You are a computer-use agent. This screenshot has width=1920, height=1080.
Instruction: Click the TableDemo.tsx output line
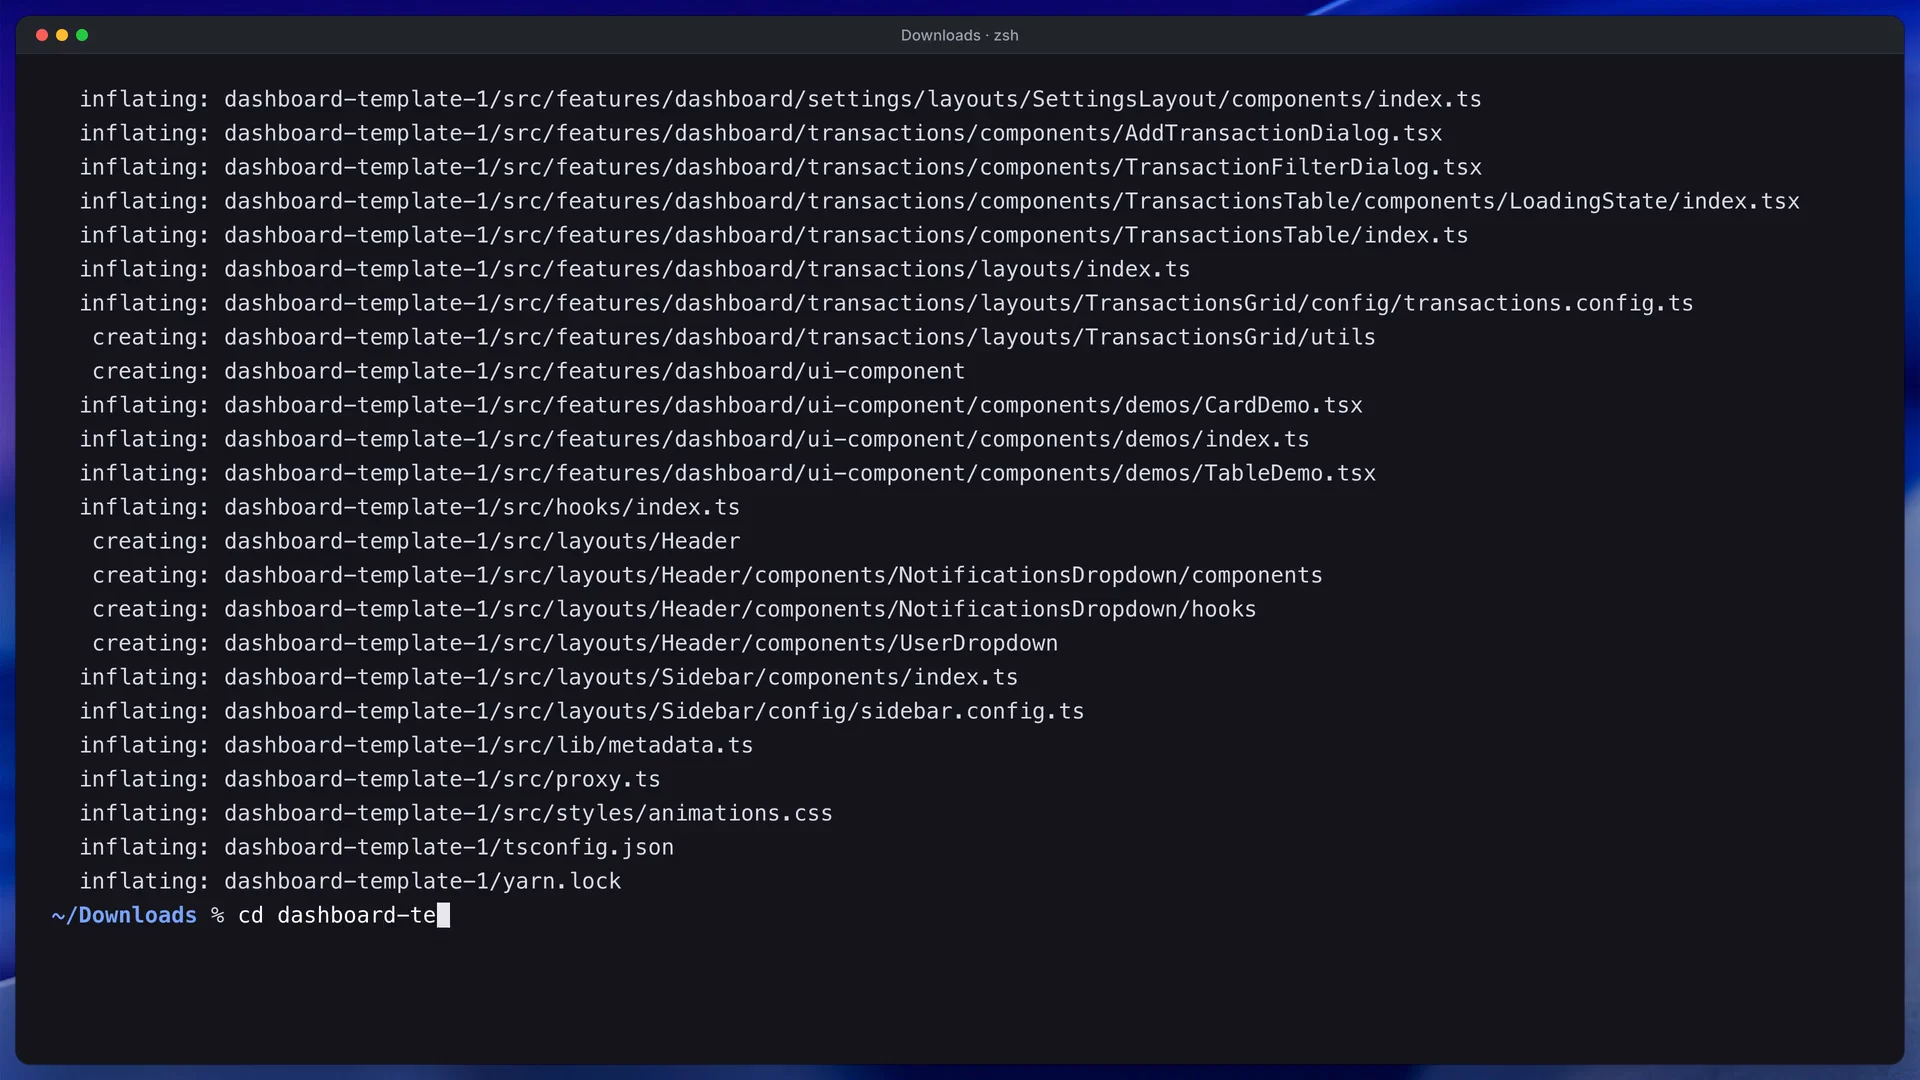[727, 473]
